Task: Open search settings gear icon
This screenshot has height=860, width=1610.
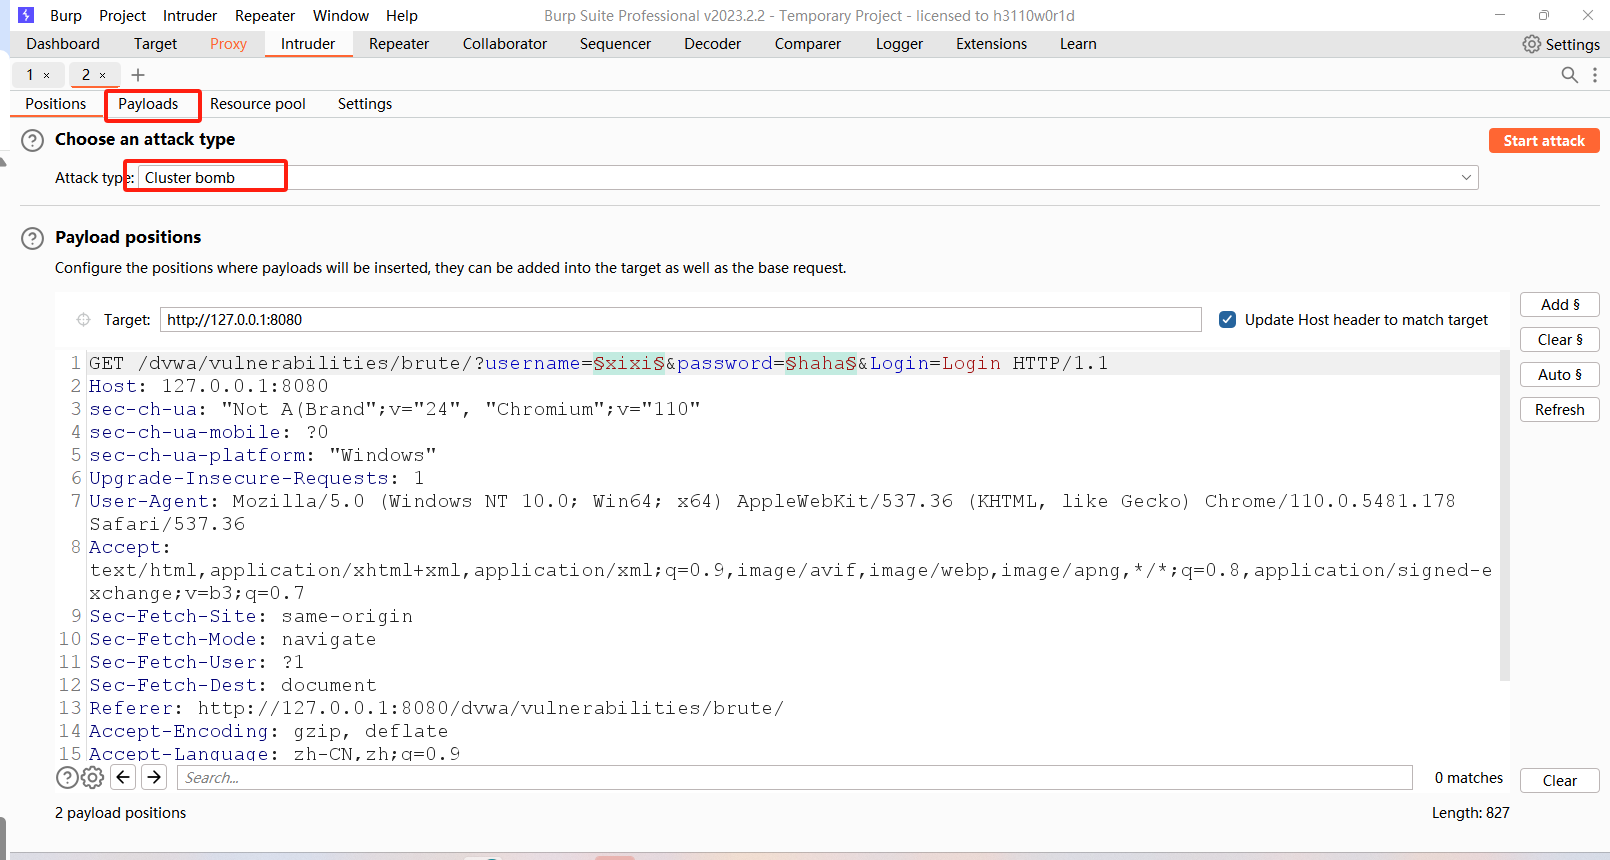Action: click(92, 778)
